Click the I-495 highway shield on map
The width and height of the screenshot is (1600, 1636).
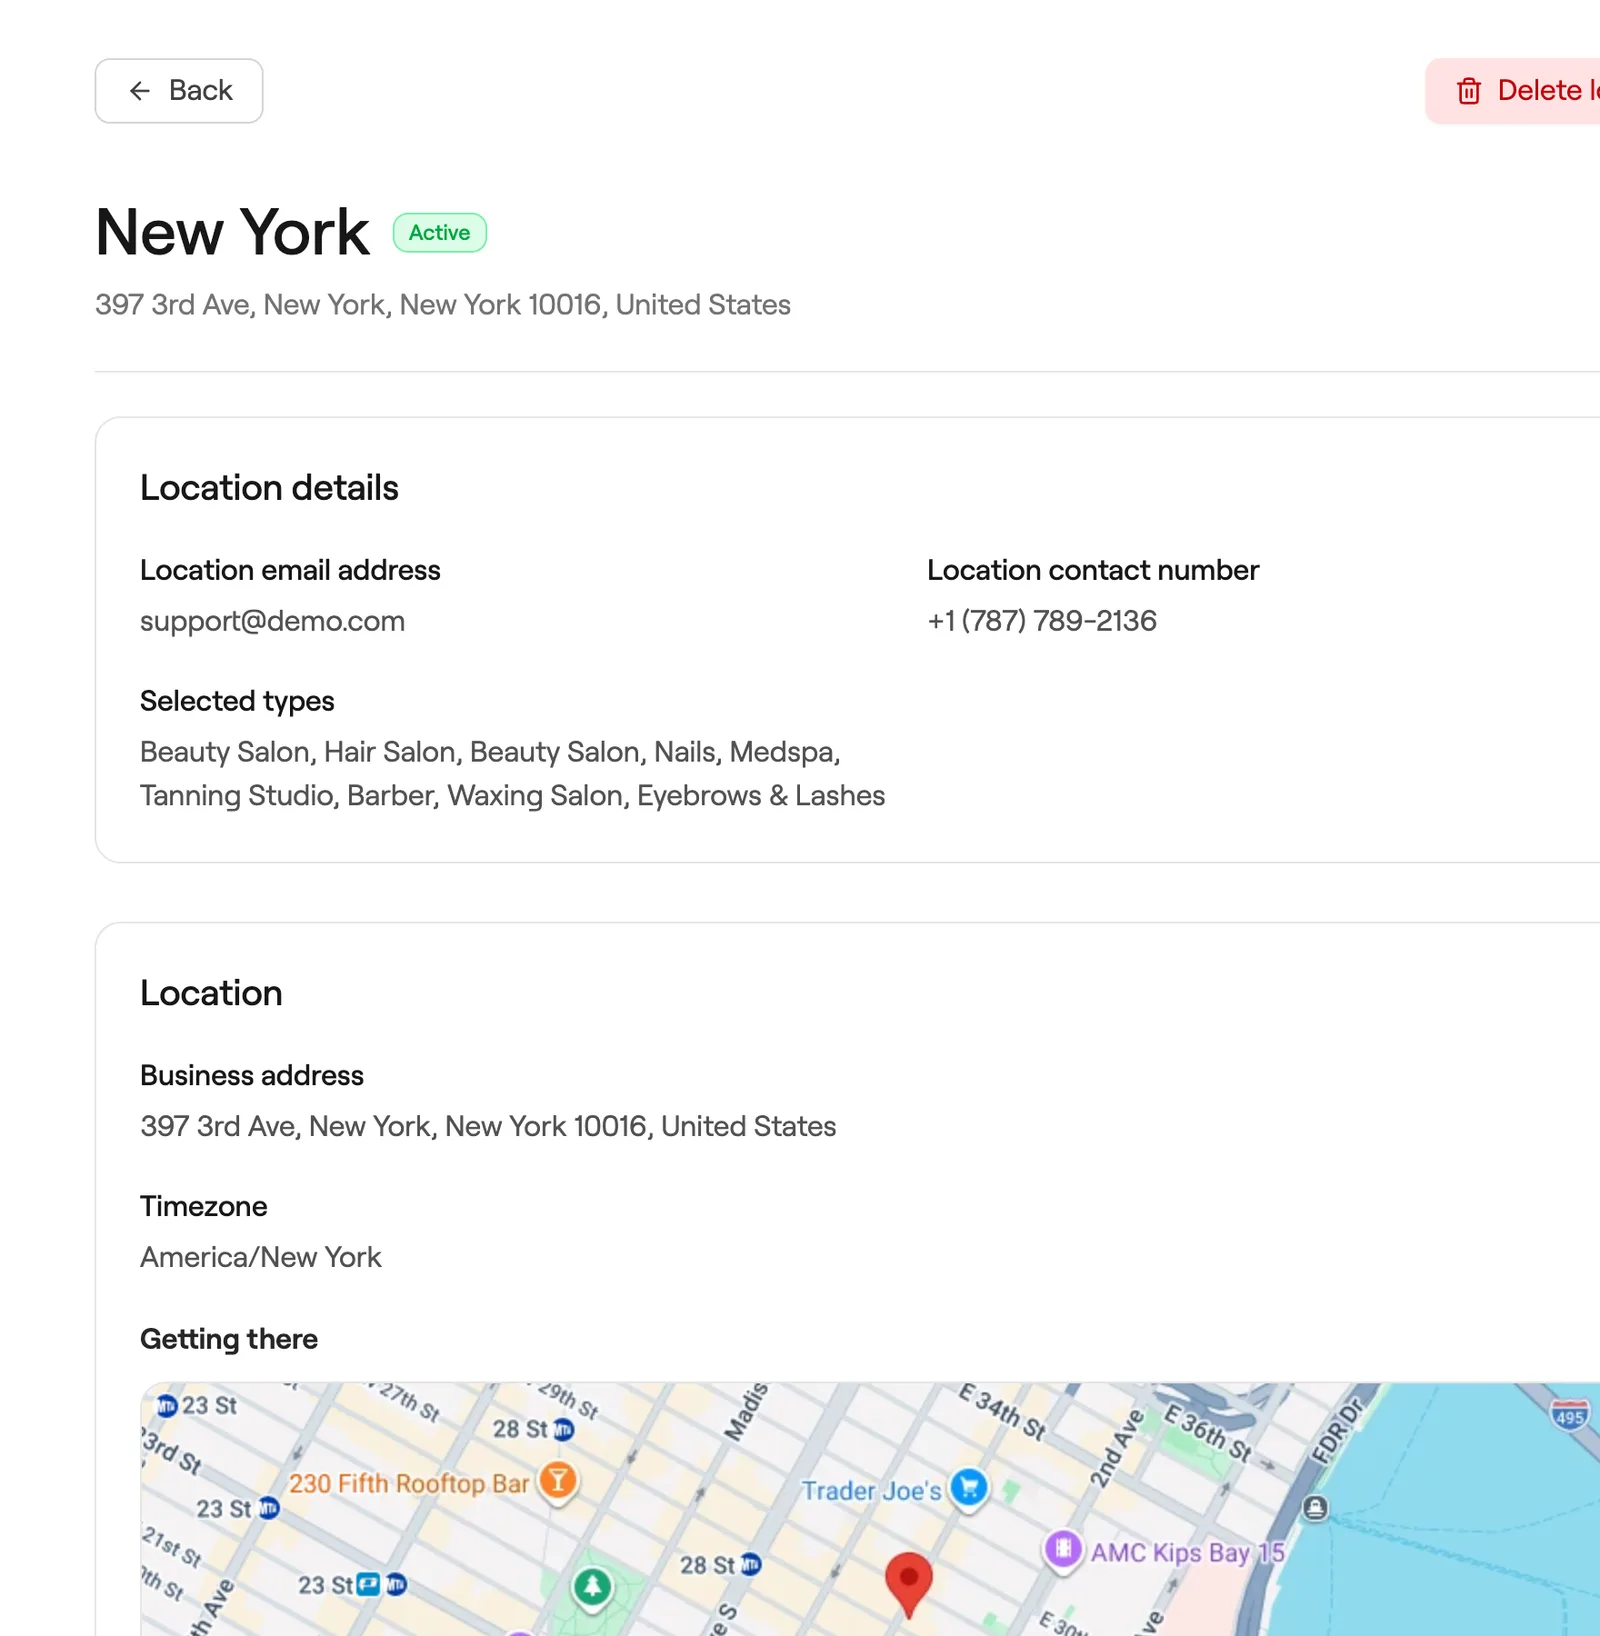click(x=1569, y=1415)
